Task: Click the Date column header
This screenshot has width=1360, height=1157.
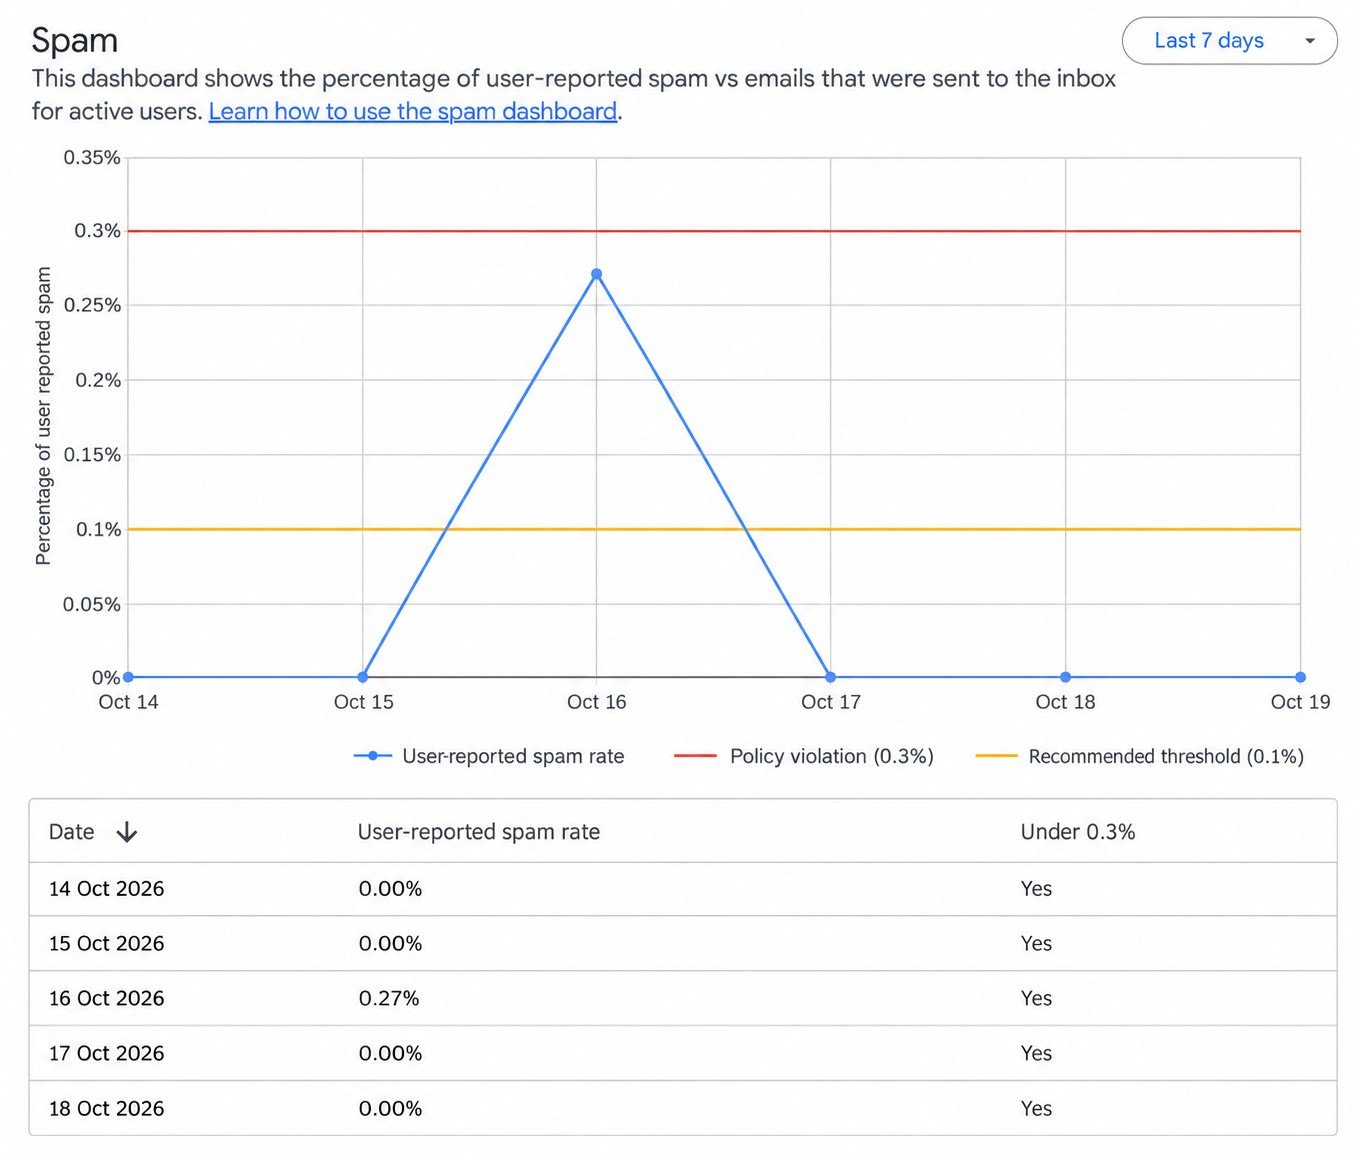Action: [x=72, y=832]
